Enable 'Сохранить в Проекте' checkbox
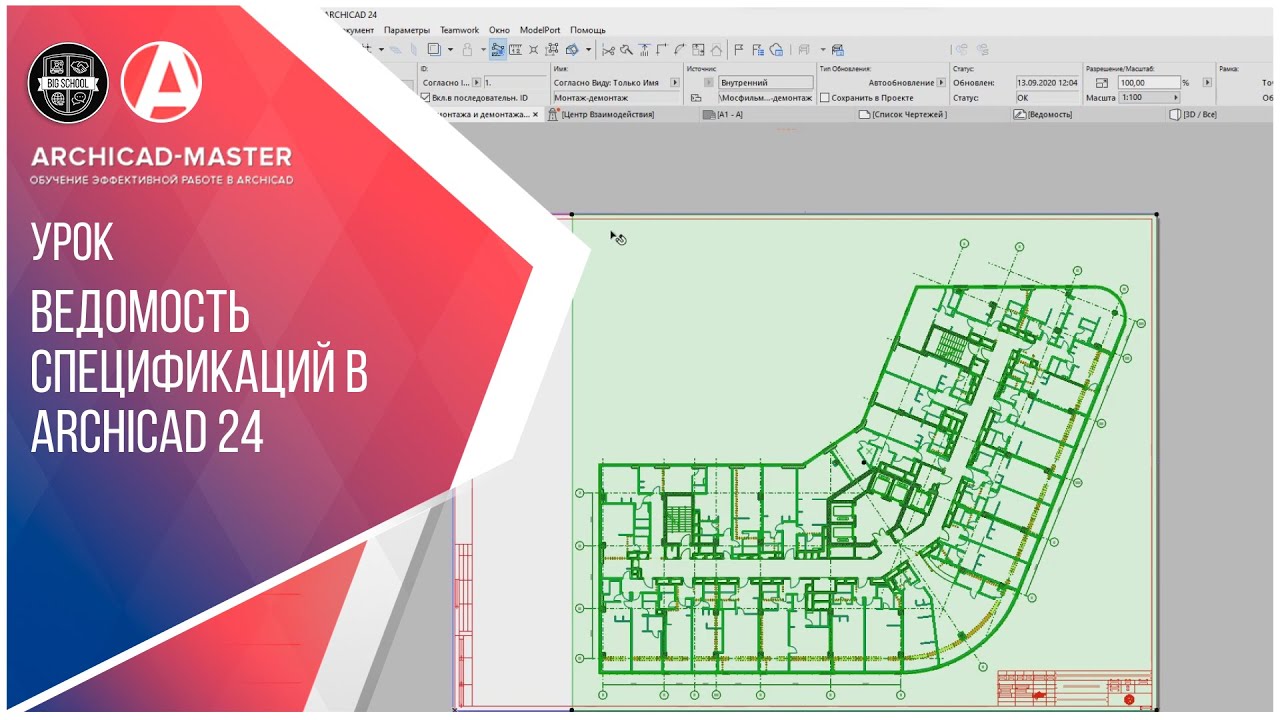This screenshot has height=720, width=1280. (x=824, y=98)
